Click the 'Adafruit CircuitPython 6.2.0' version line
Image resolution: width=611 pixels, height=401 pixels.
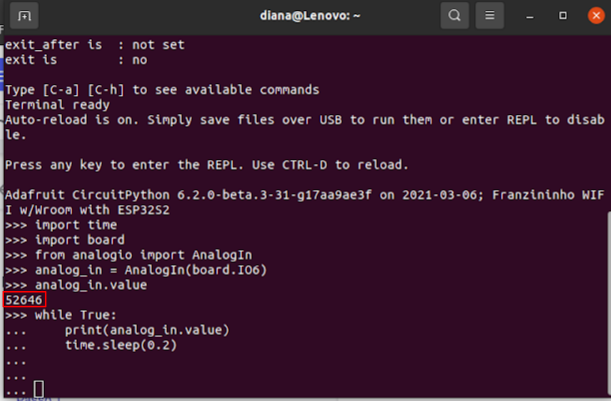click(304, 202)
